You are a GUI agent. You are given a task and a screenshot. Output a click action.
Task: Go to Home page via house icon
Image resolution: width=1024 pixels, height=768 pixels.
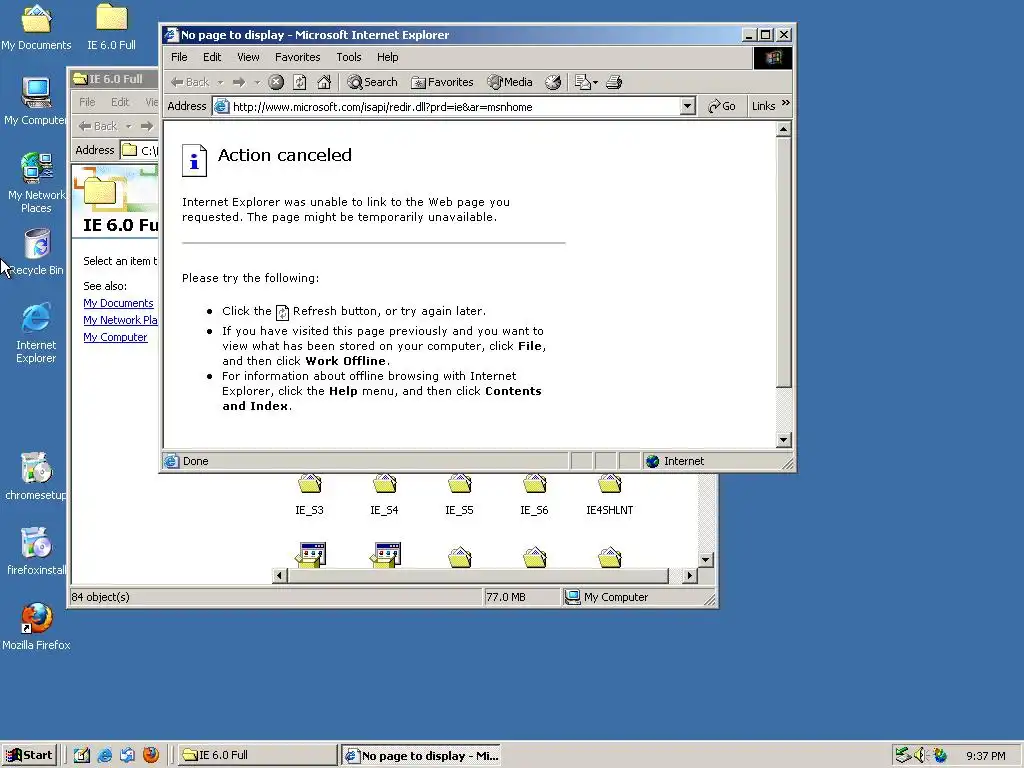coord(324,82)
